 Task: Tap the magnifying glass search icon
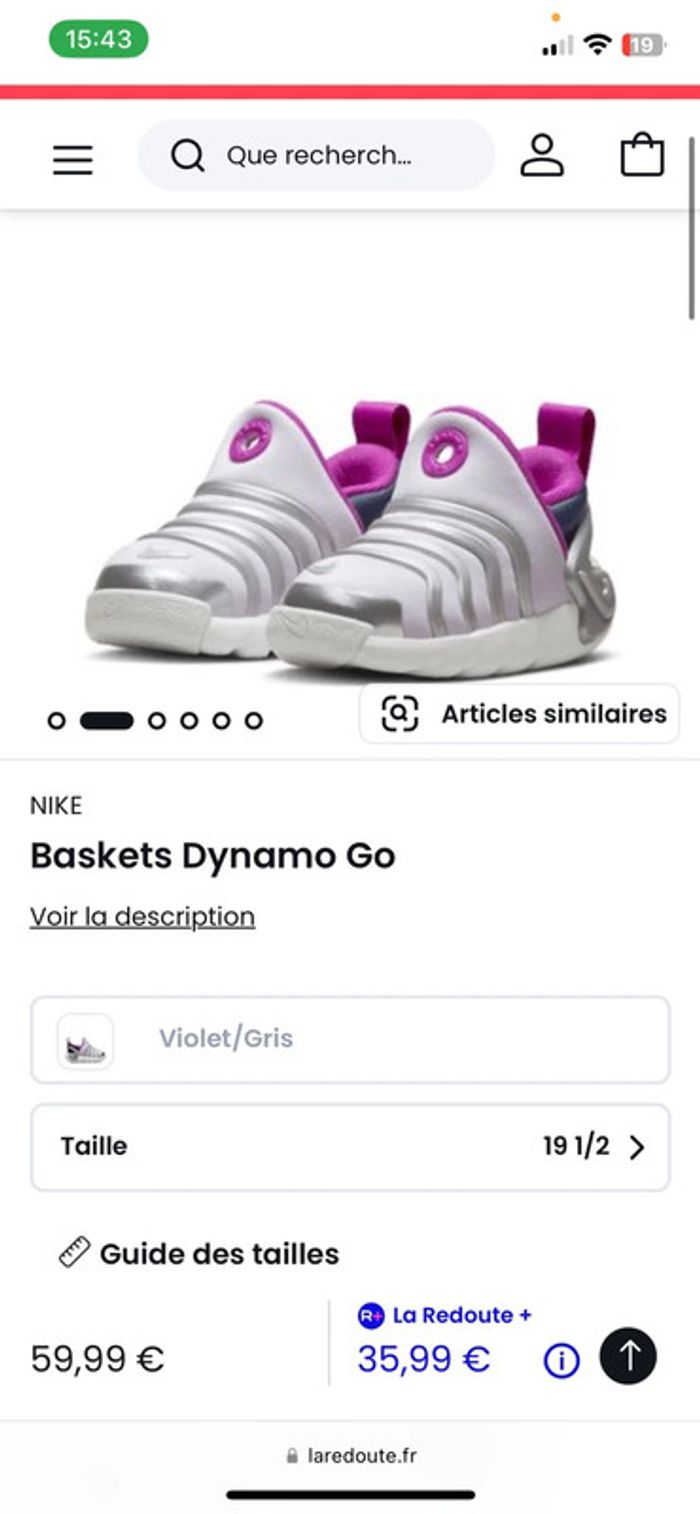[187, 156]
